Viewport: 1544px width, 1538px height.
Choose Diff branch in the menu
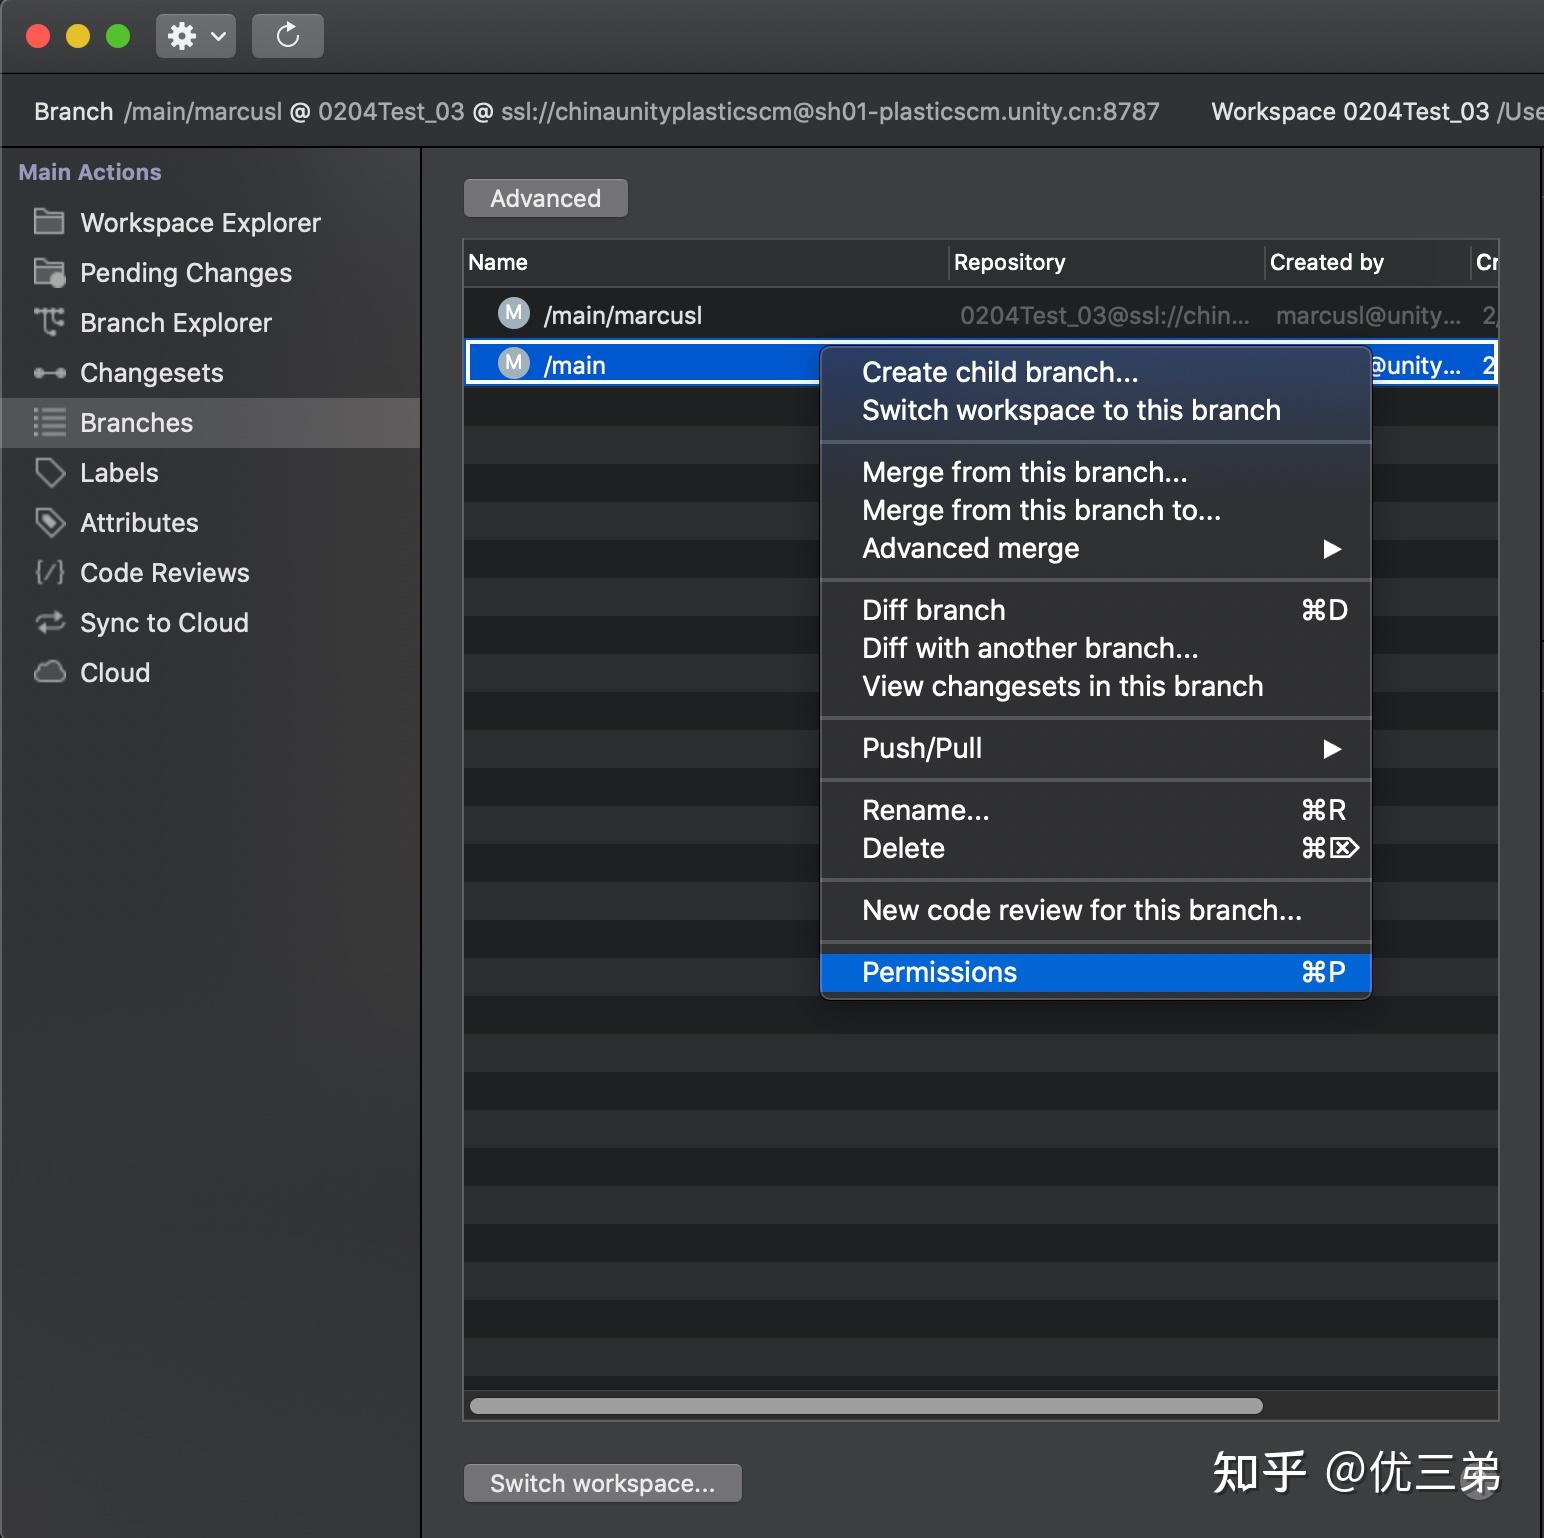coord(933,609)
